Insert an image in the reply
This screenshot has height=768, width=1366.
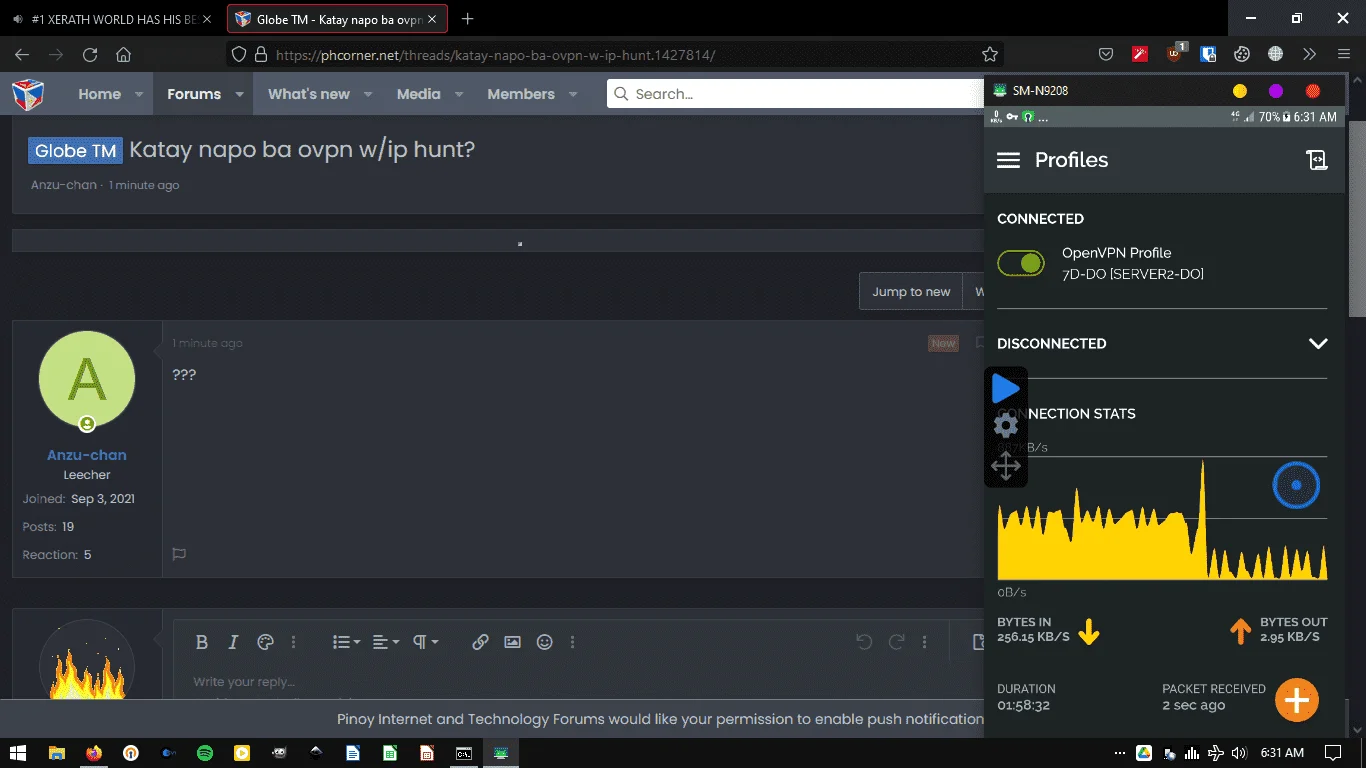512,642
